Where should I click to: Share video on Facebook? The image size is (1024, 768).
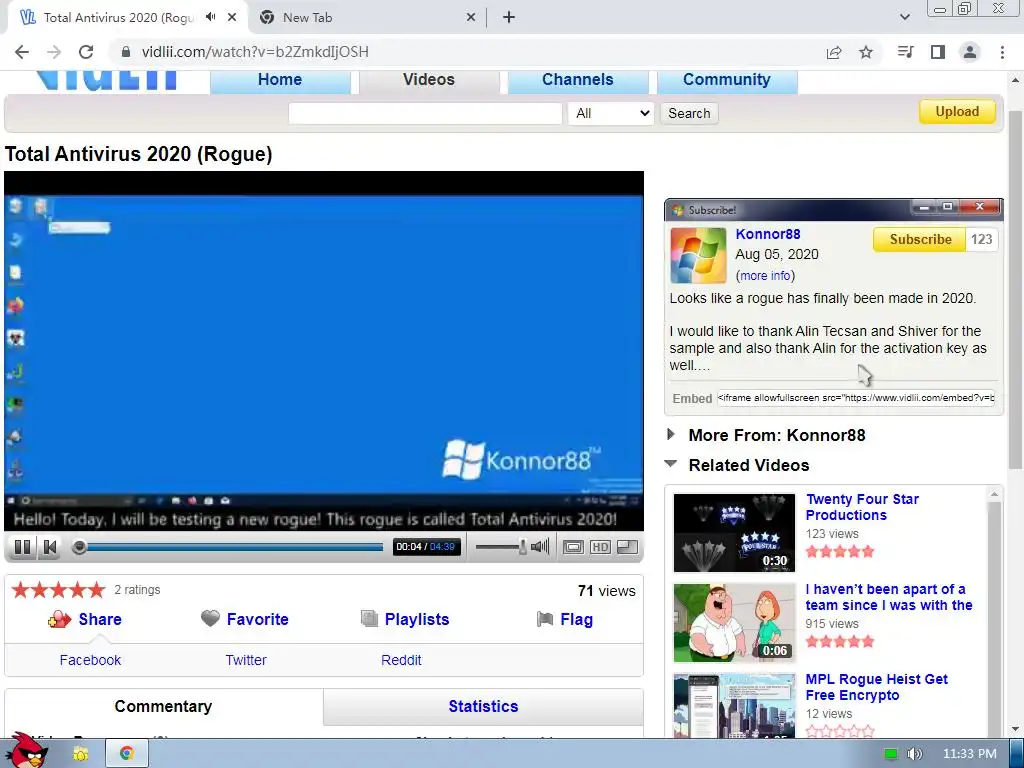[90, 660]
